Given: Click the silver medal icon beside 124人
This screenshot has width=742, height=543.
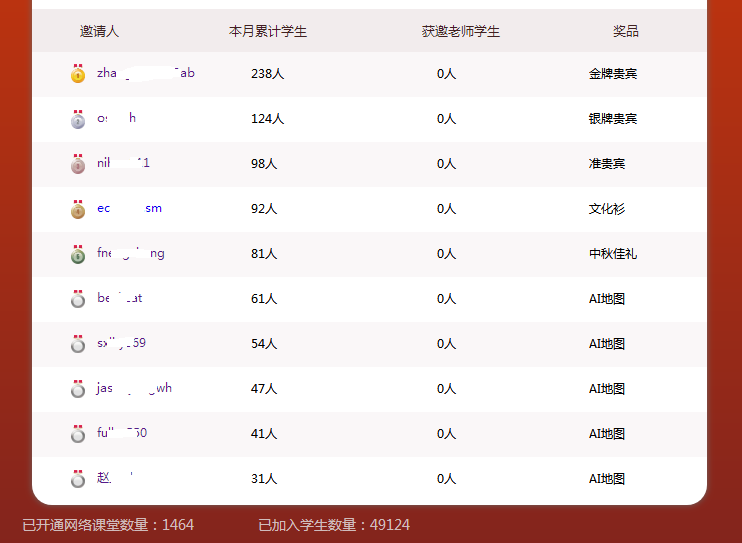Looking at the screenshot, I should click(x=78, y=119).
